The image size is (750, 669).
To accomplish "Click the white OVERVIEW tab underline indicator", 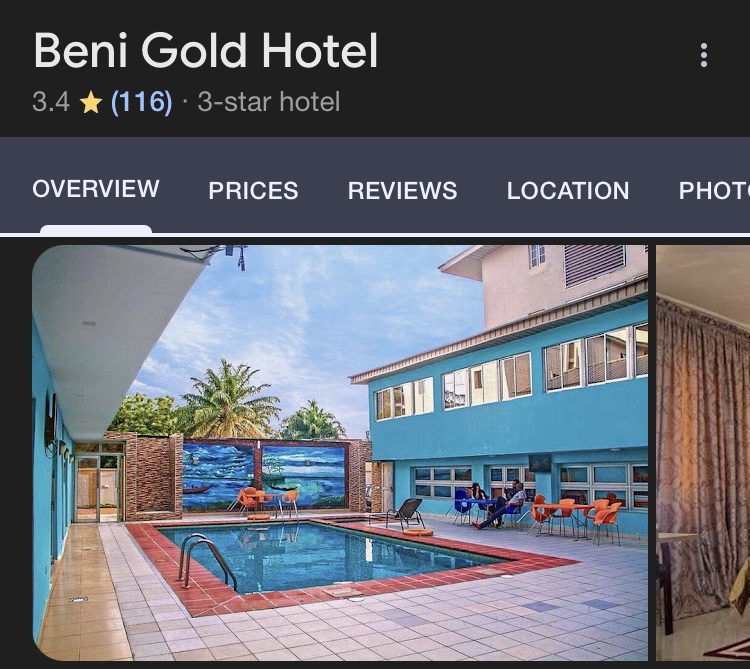I will click(96, 229).
